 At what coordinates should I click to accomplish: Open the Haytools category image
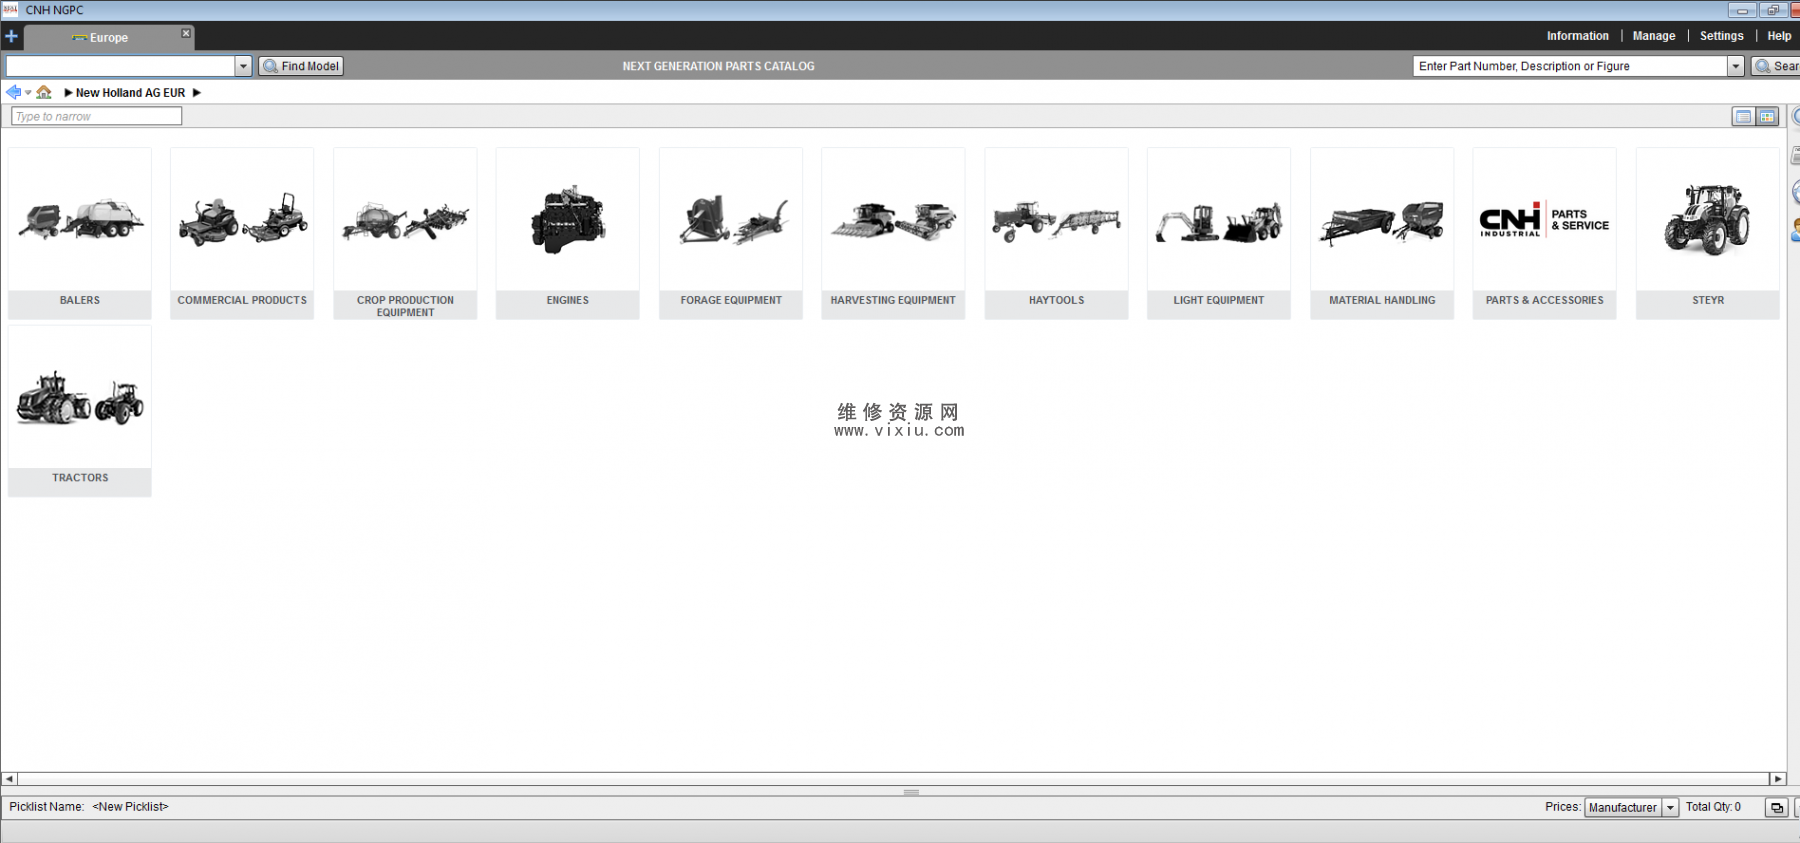[1056, 220]
